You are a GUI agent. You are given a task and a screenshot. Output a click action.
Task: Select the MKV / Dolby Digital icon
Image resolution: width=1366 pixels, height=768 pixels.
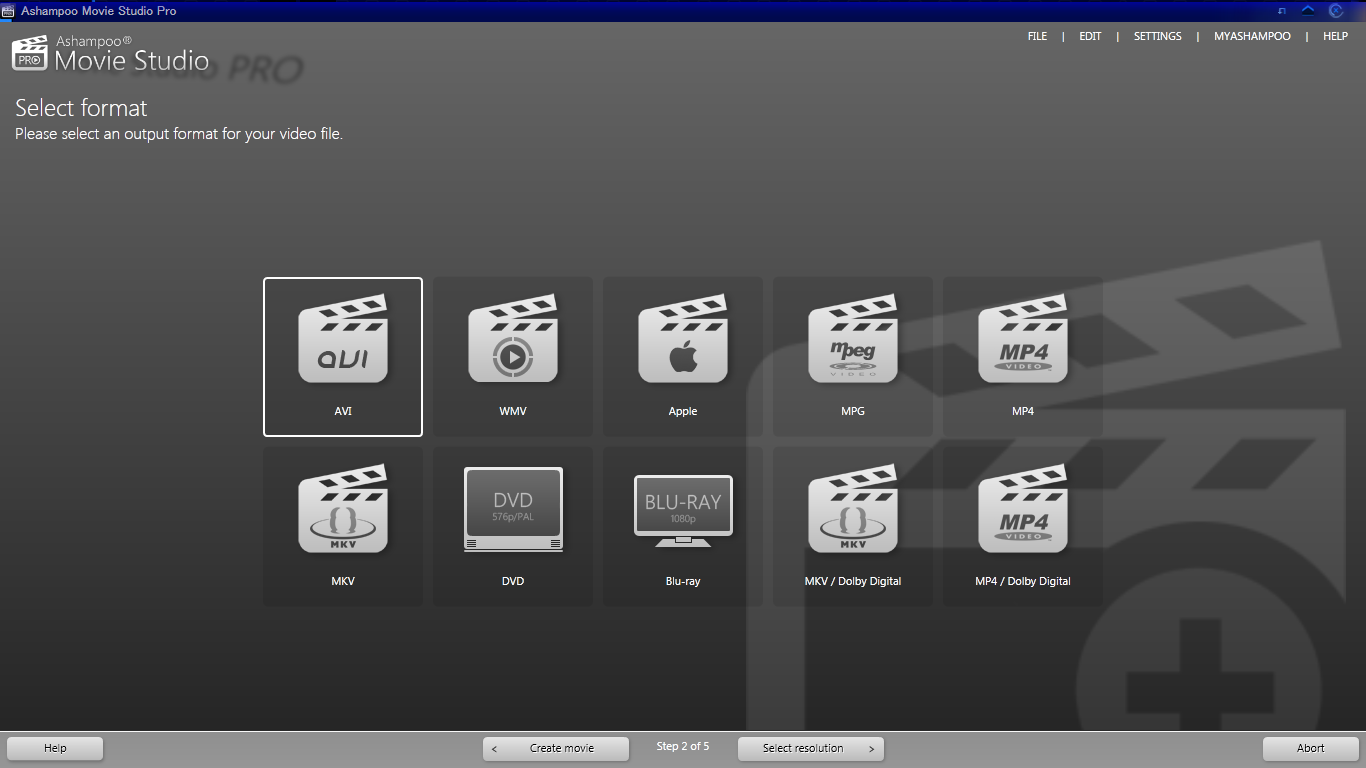[x=853, y=508]
